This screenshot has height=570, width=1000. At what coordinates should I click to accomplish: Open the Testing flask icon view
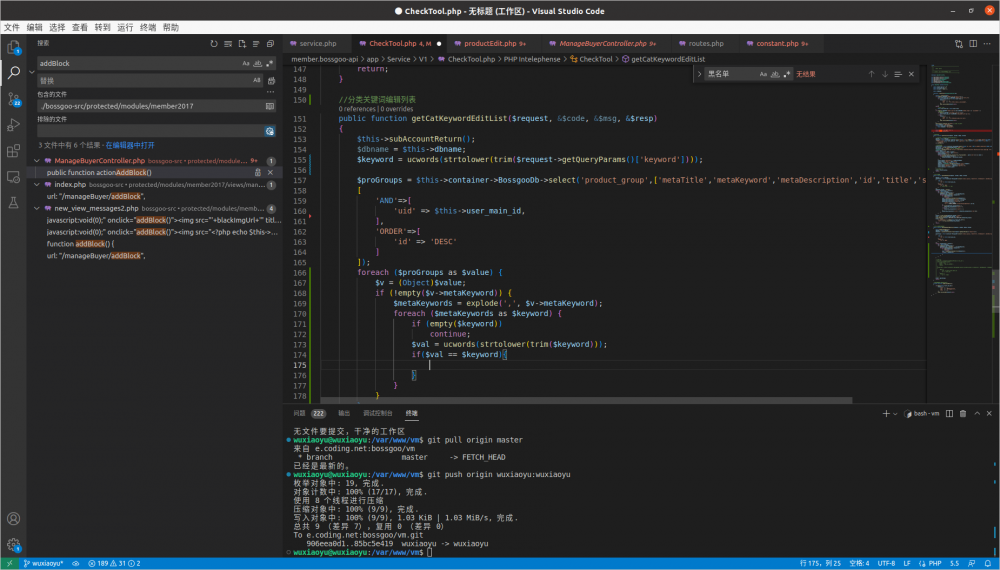(x=14, y=203)
